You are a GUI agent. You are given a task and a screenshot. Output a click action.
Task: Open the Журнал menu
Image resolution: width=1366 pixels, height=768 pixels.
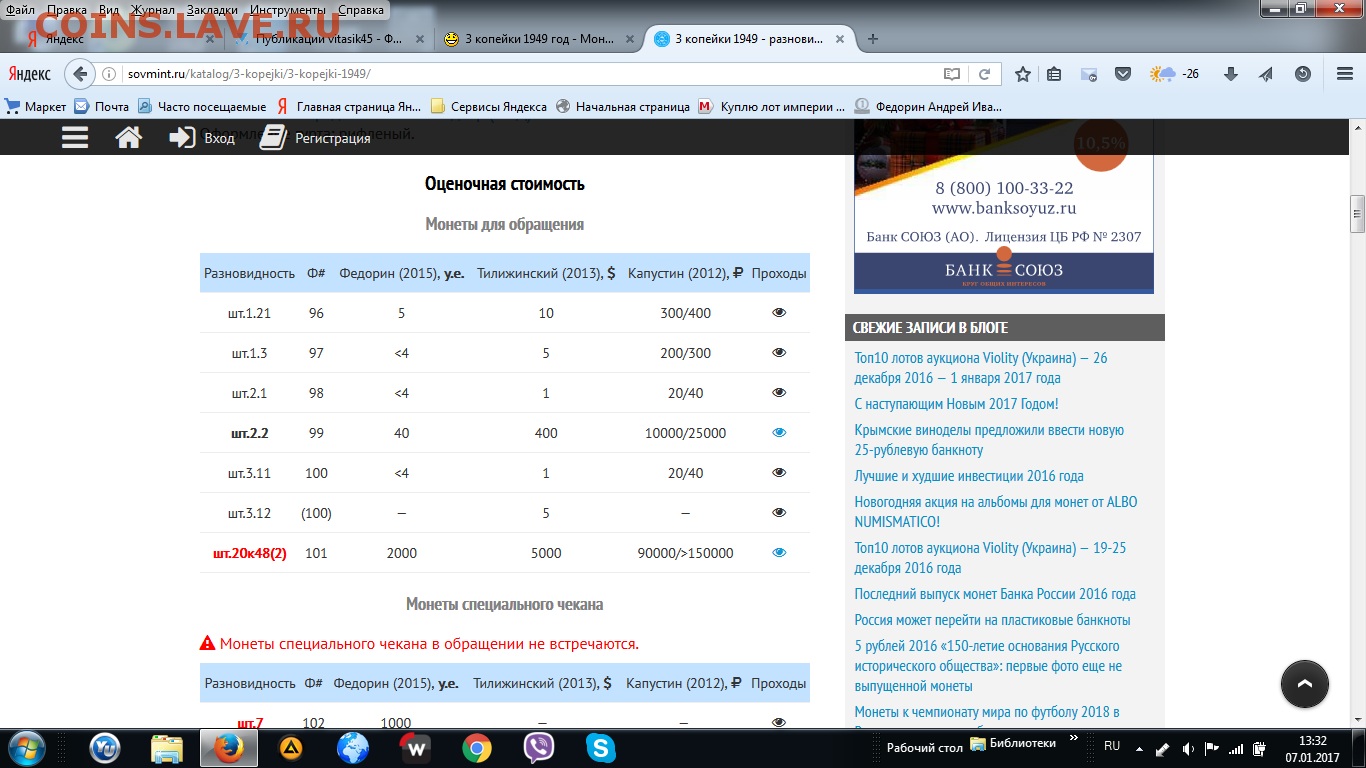[x=152, y=10]
